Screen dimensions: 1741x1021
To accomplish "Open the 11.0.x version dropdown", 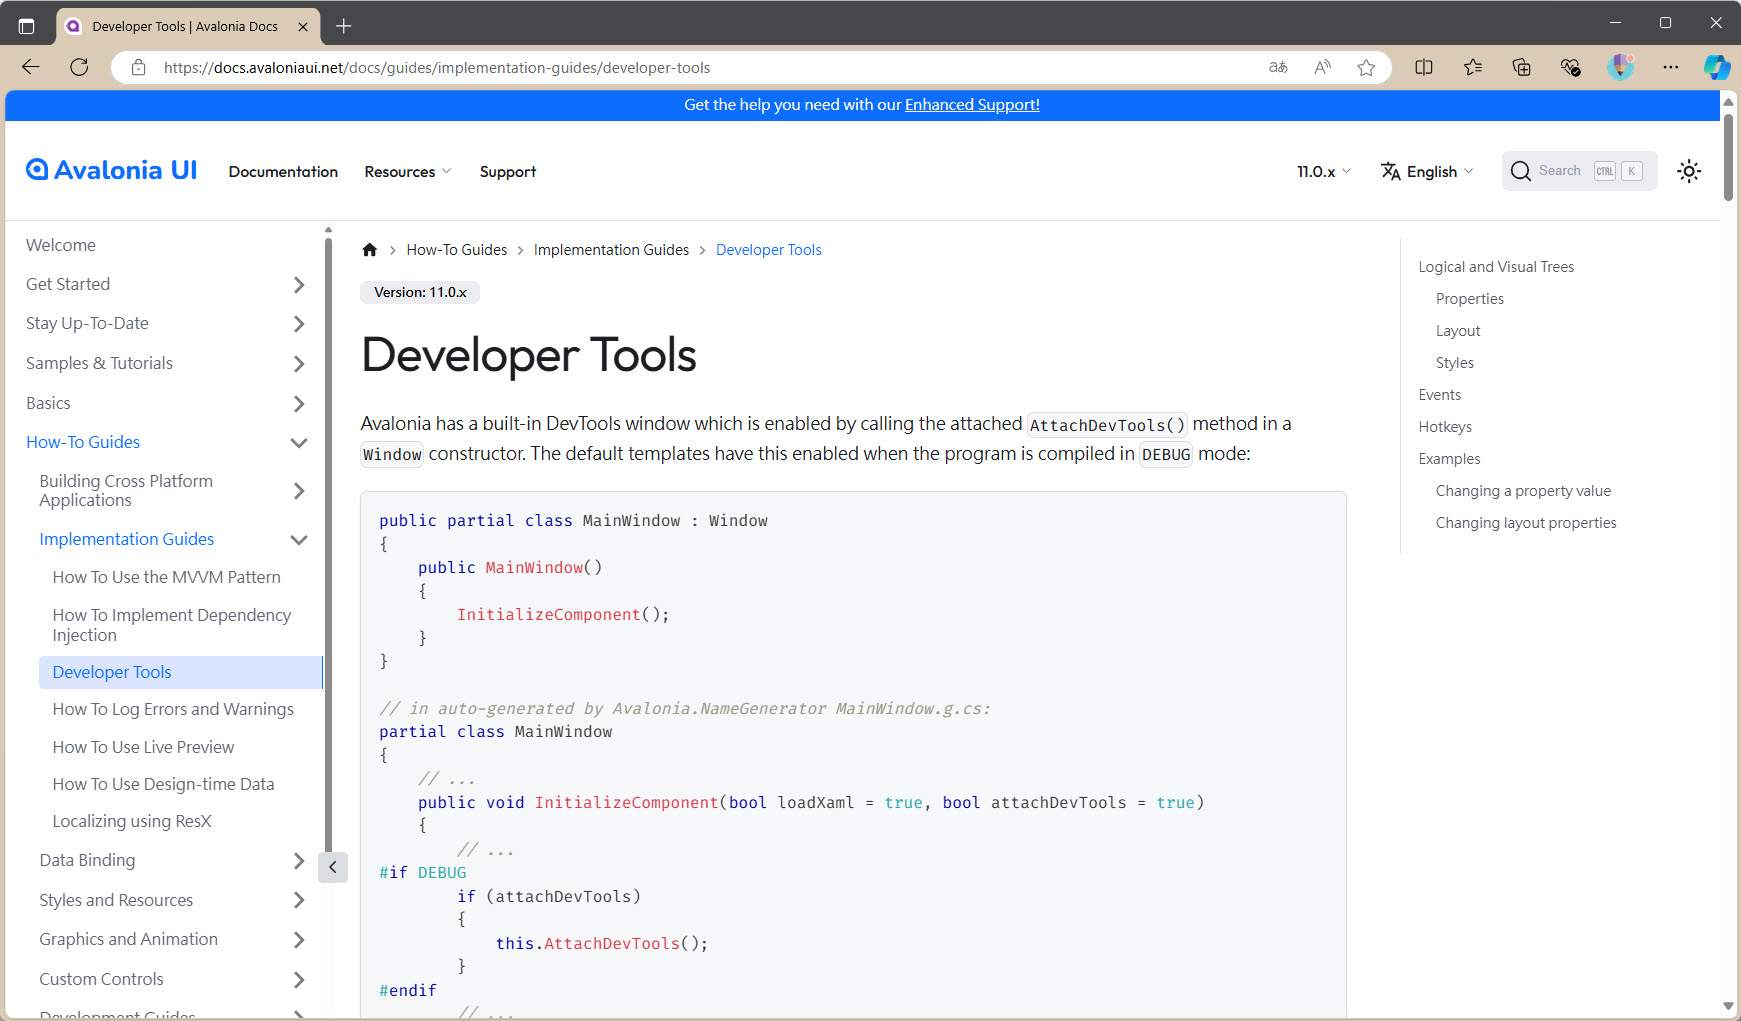I will (x=1324, y=172).
